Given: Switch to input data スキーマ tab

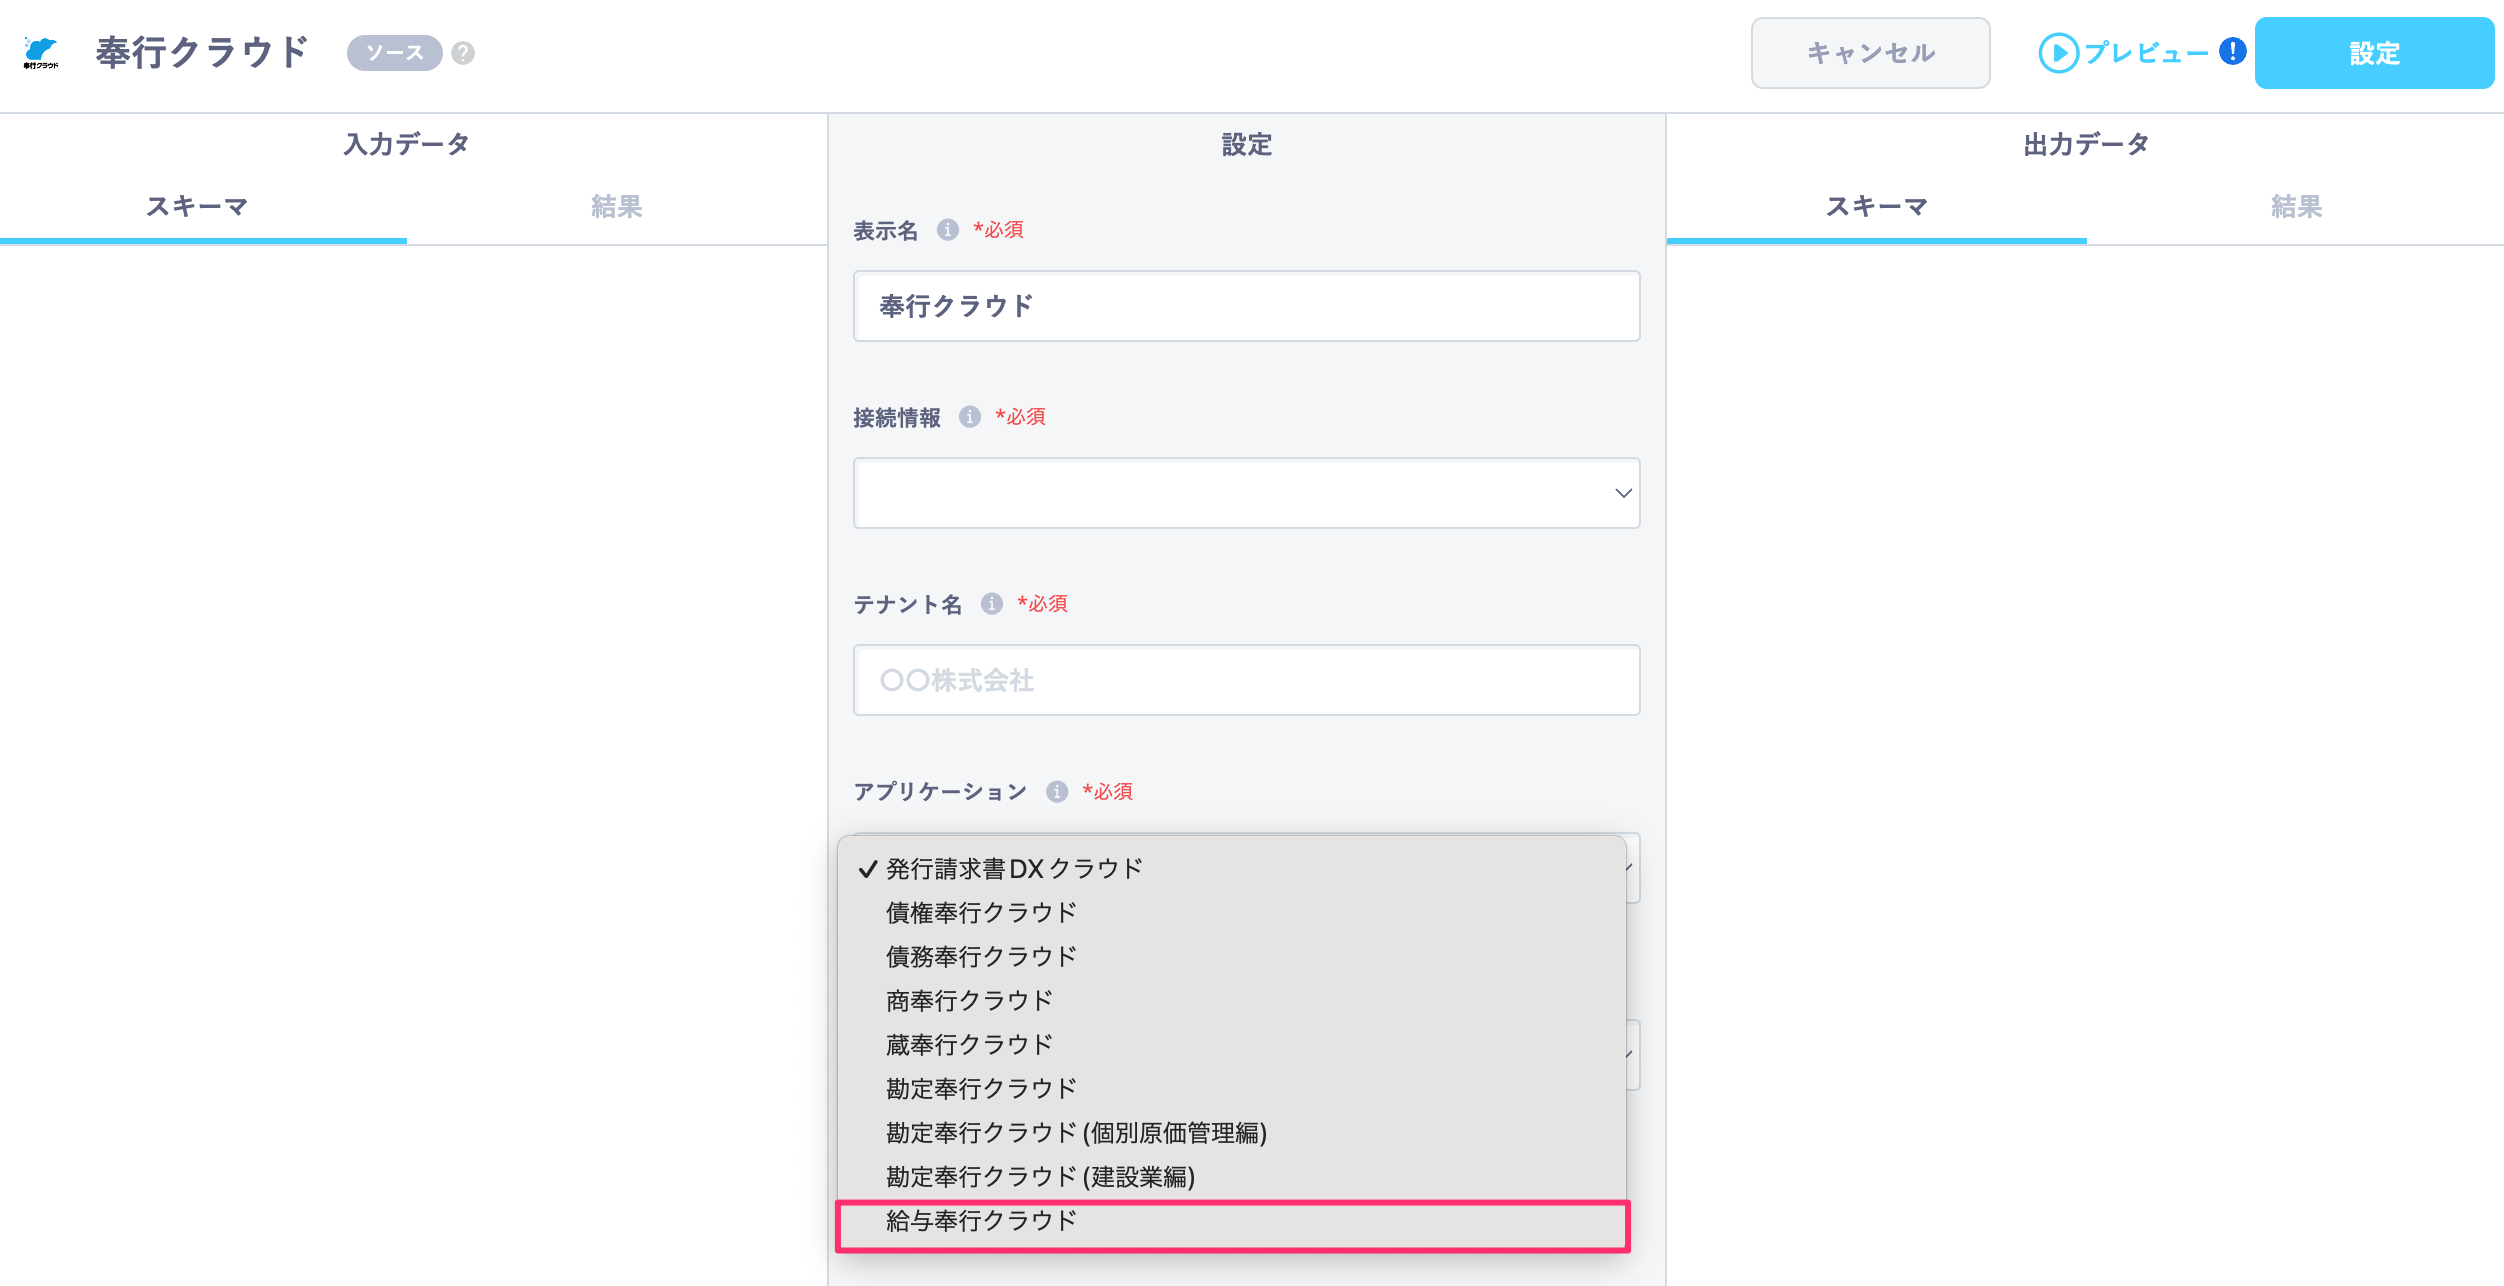Looking at the screenshot, I should point(197,206).
